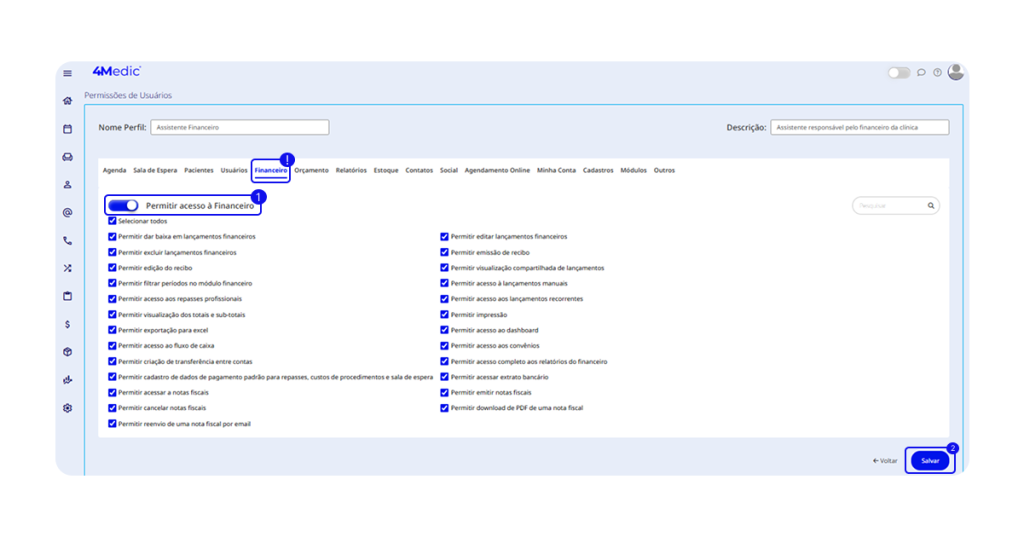
Task: Open the chat bubble icon at top
Action: pyautogui.click(x=921, y=73)
